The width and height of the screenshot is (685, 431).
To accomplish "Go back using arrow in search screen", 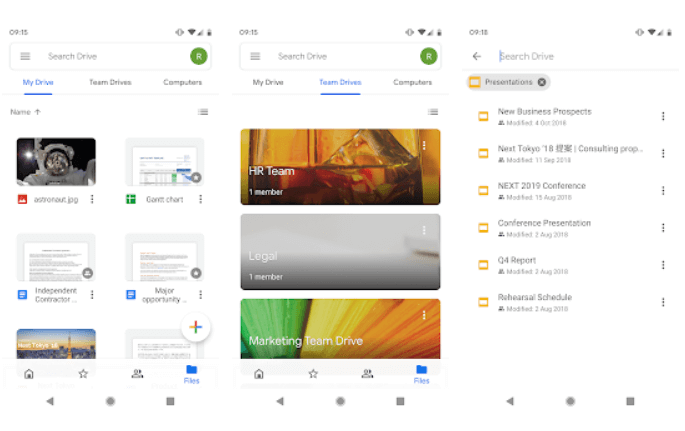I will pyautogui.click(x=477, y=56).
